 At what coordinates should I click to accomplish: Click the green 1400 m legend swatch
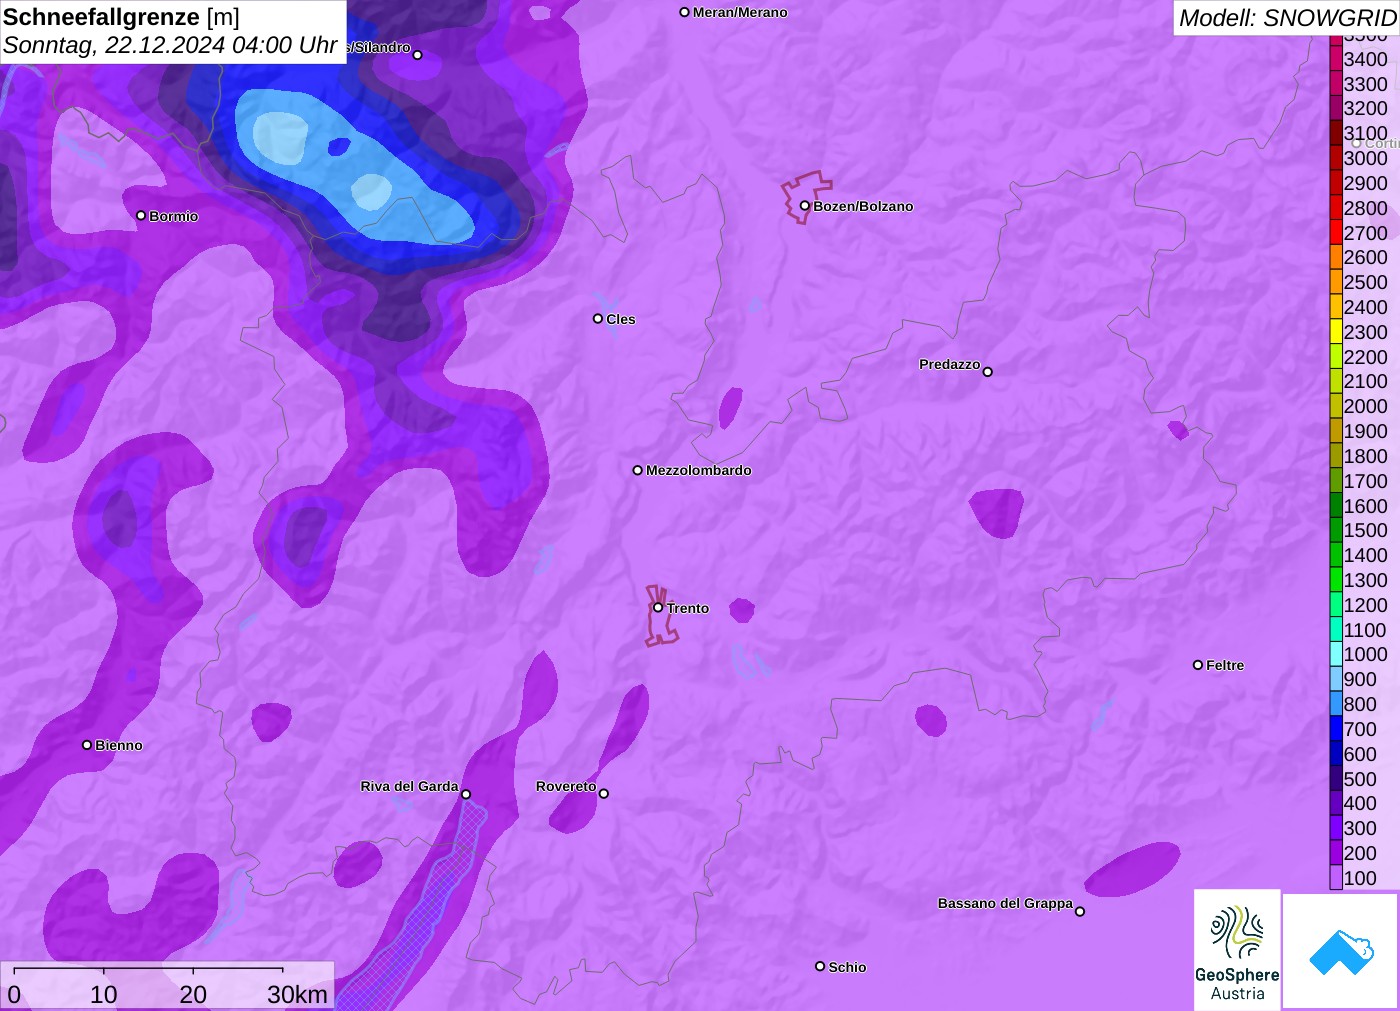[1336, 555]
